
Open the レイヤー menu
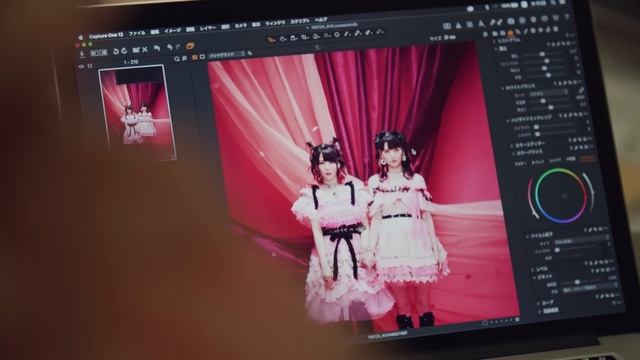tap(208, 28)
